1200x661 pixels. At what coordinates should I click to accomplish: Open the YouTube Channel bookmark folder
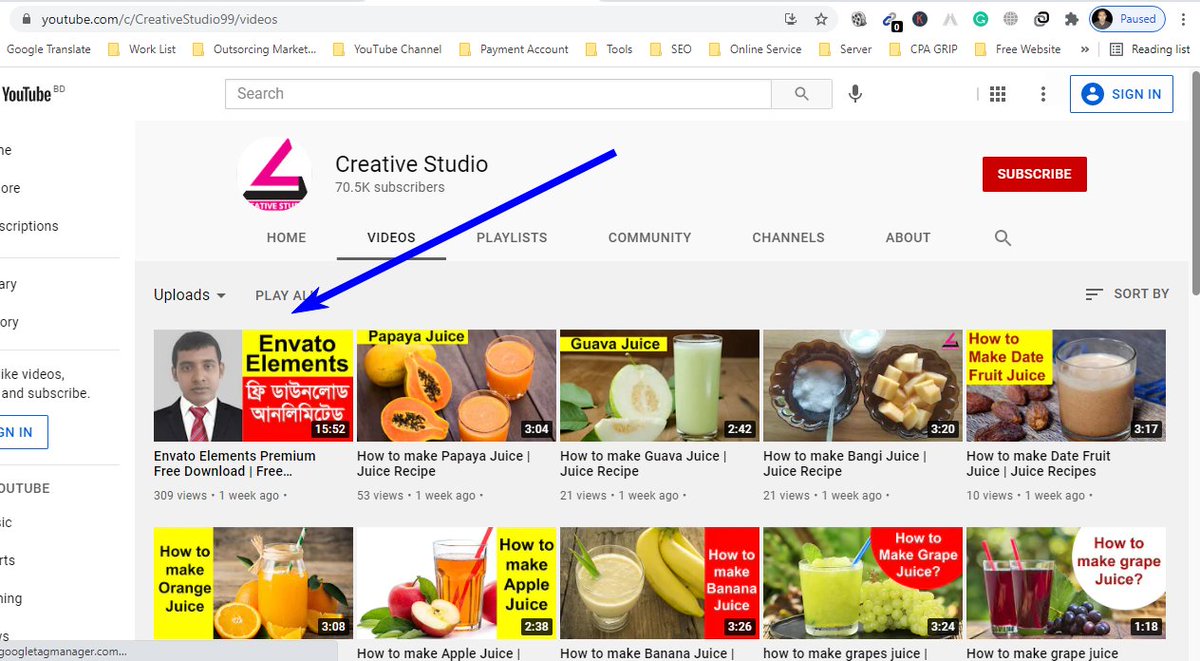point(387,49)
